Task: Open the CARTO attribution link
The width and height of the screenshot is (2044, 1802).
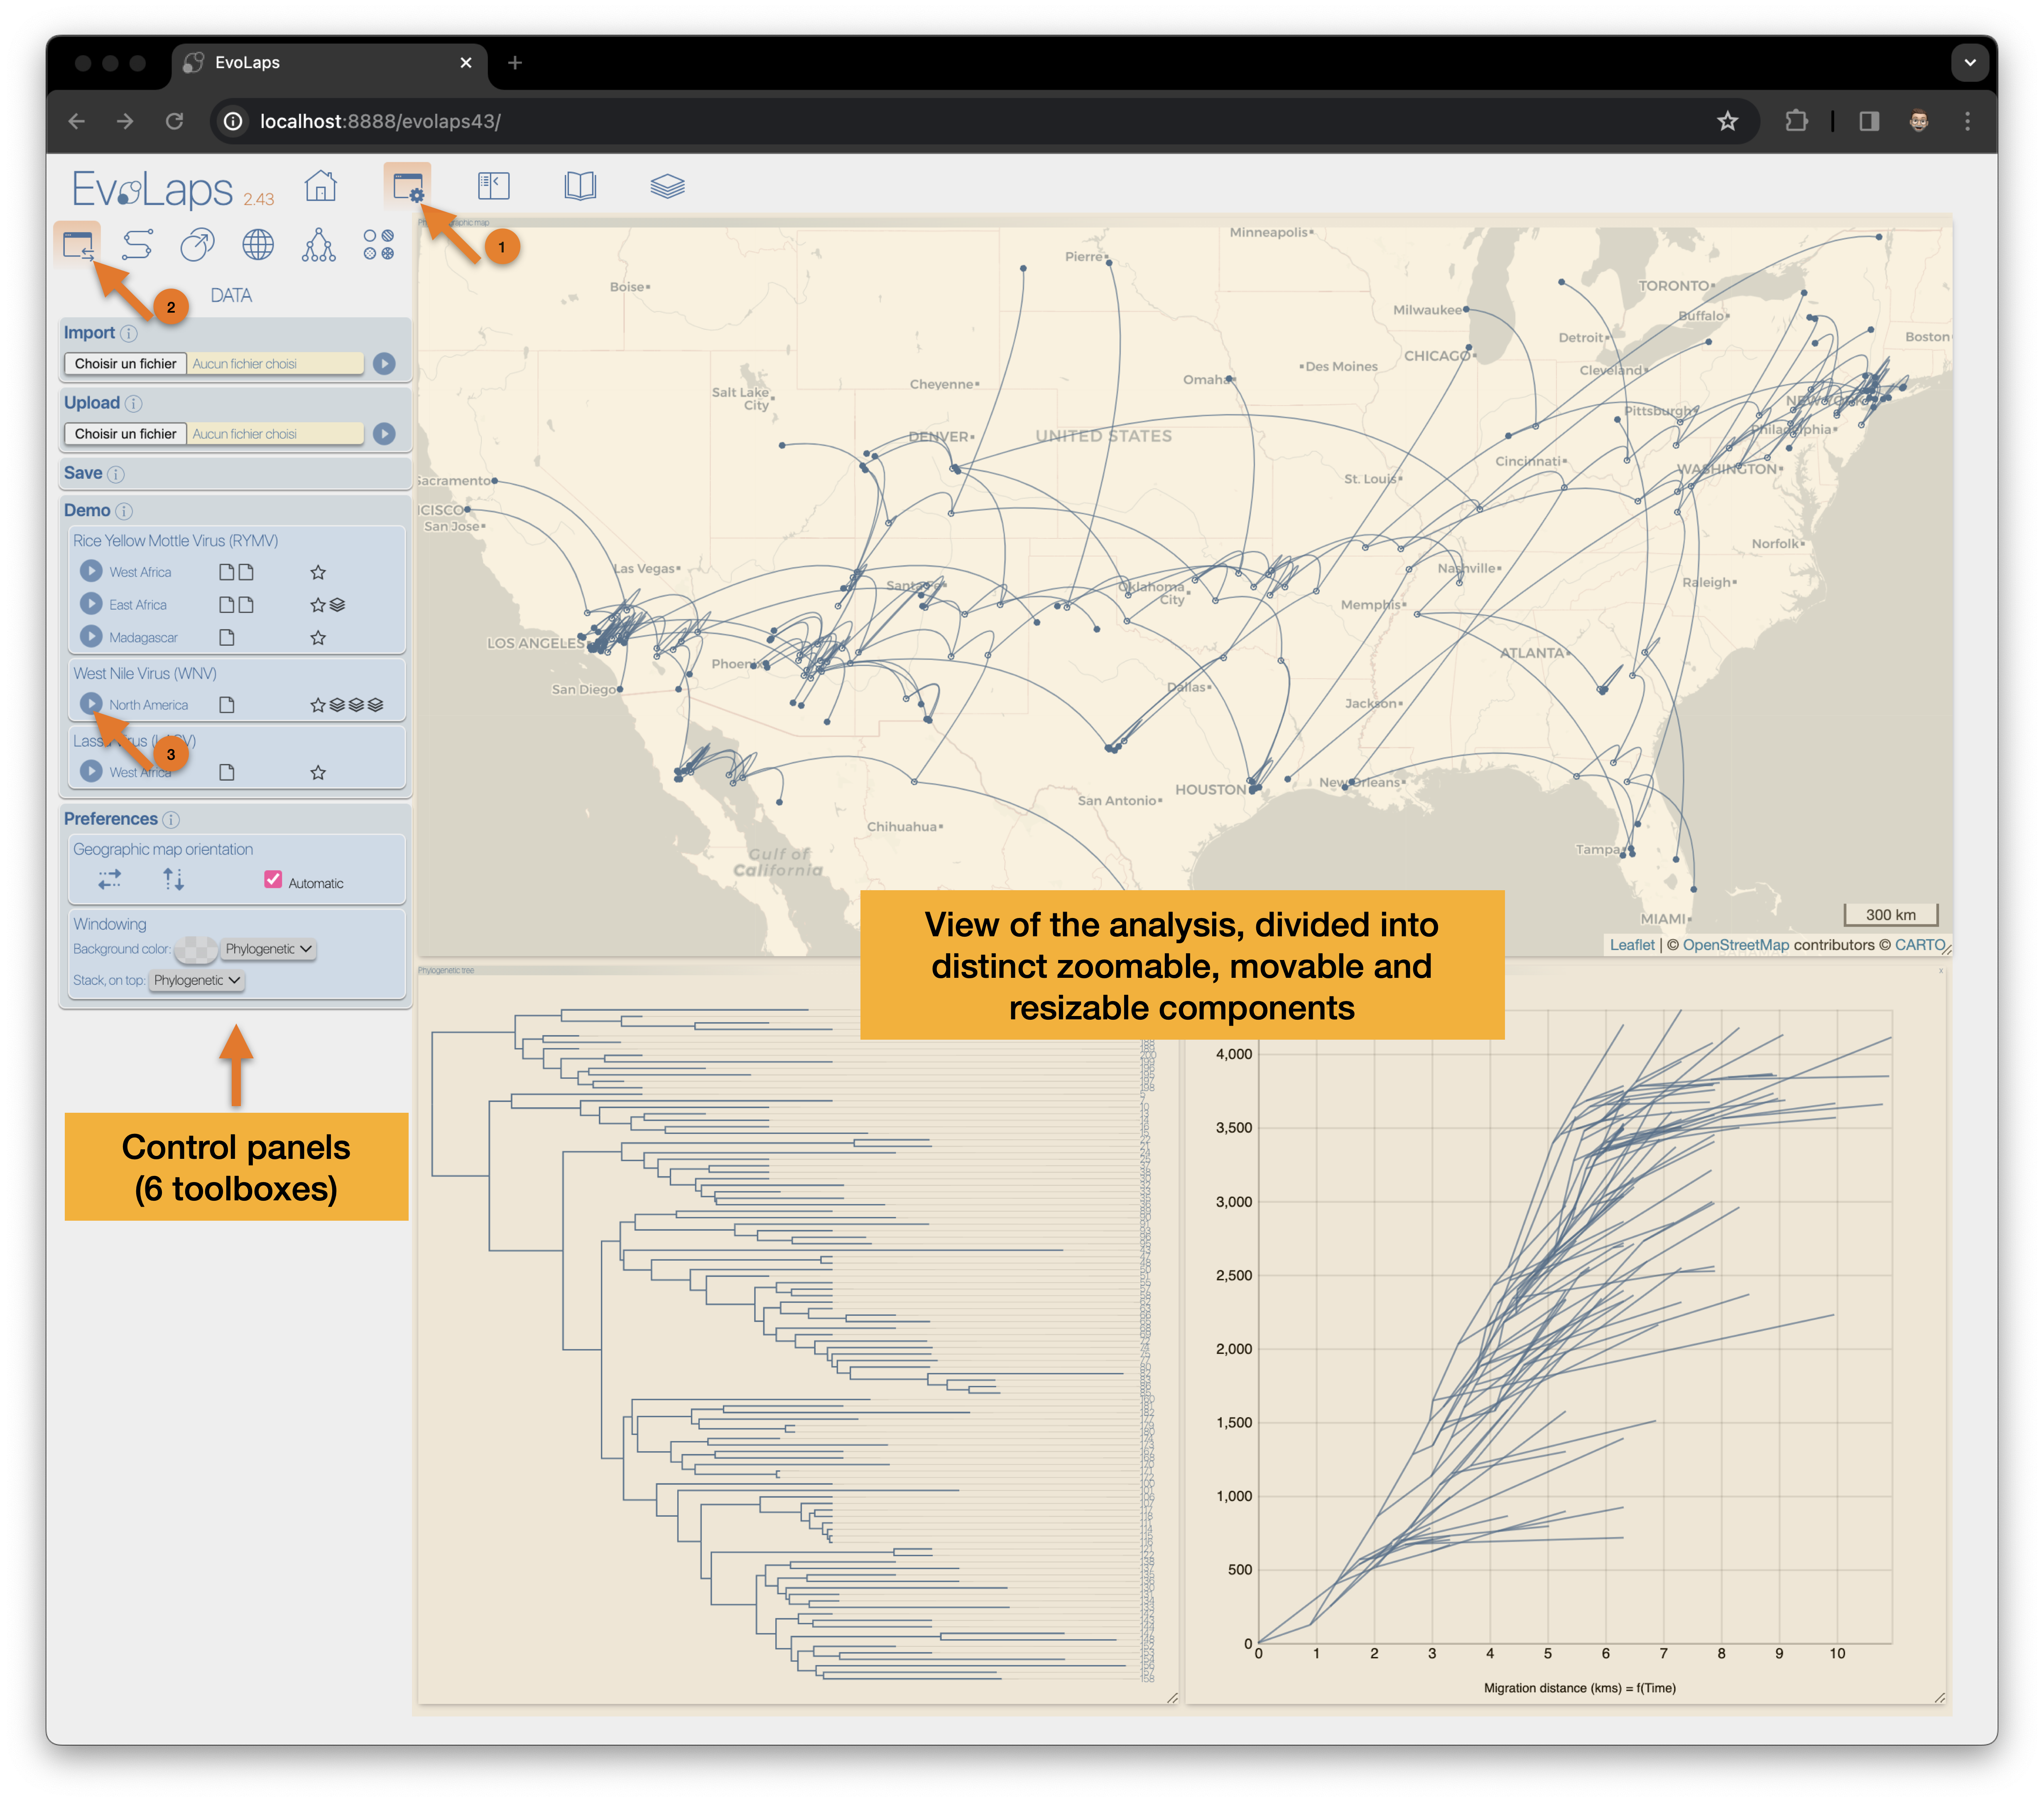Action: pos(1920,945)
